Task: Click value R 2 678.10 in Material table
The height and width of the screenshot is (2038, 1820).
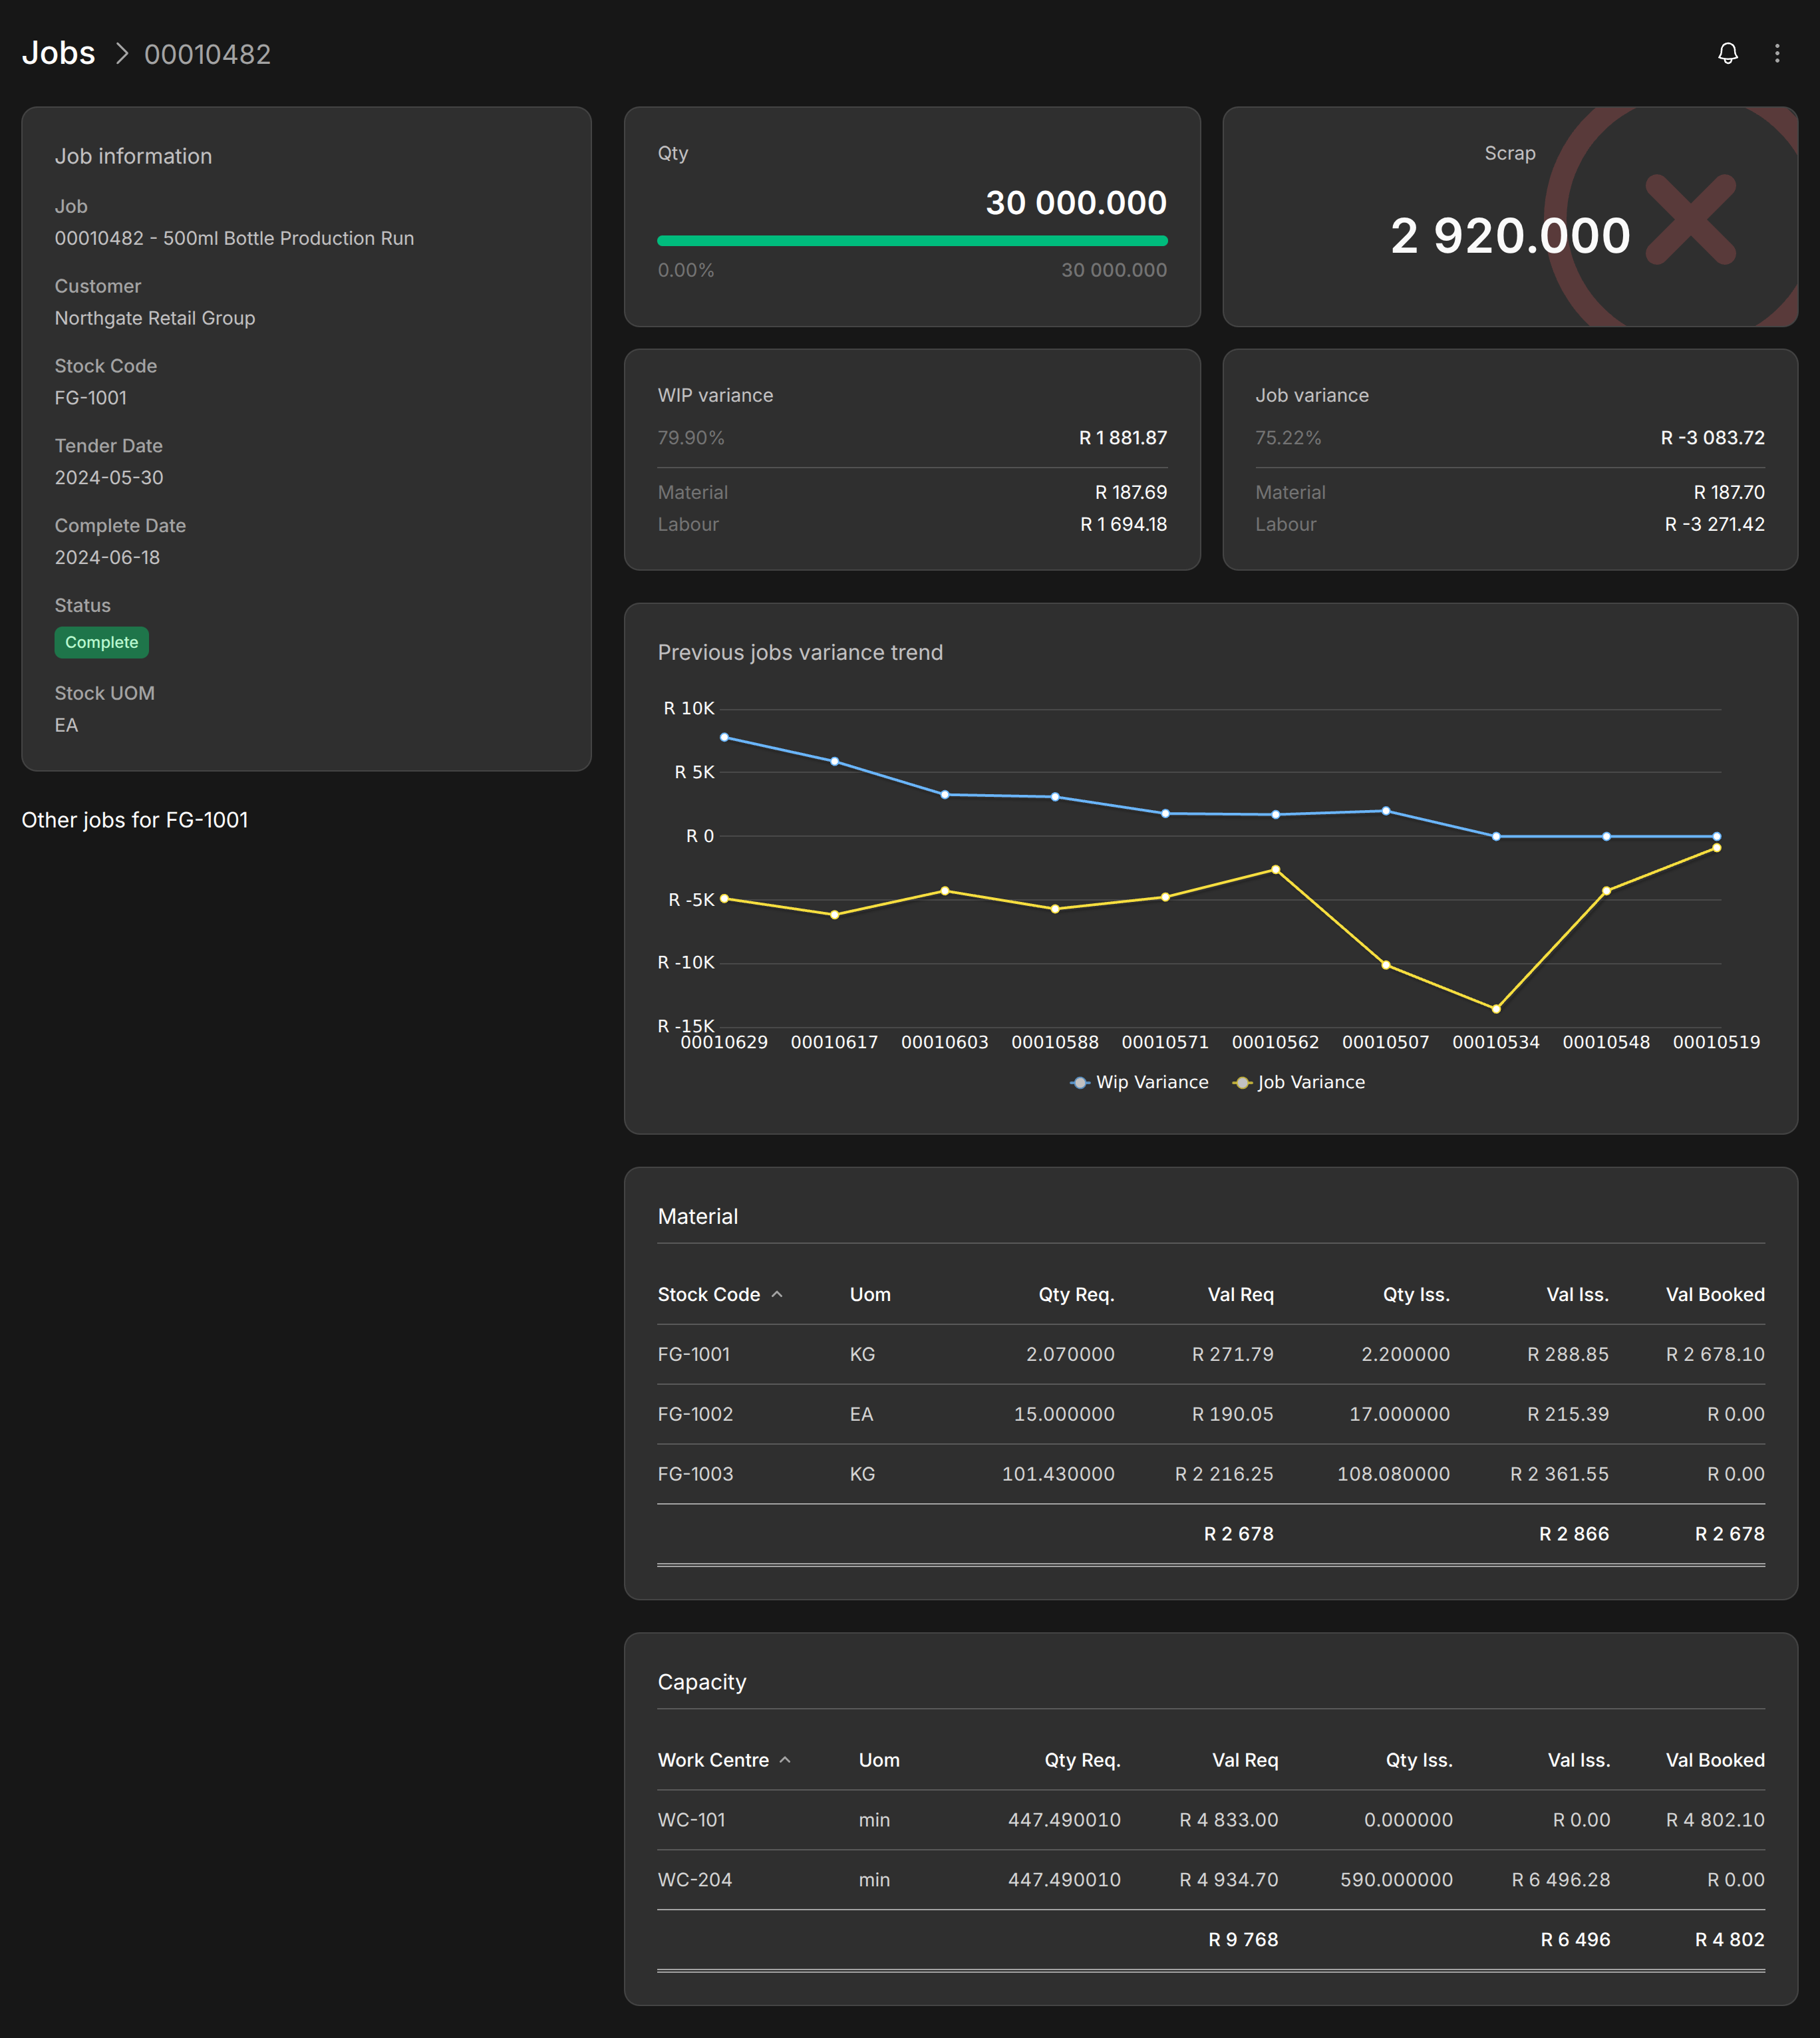Action: (x=1715, y=1354)
